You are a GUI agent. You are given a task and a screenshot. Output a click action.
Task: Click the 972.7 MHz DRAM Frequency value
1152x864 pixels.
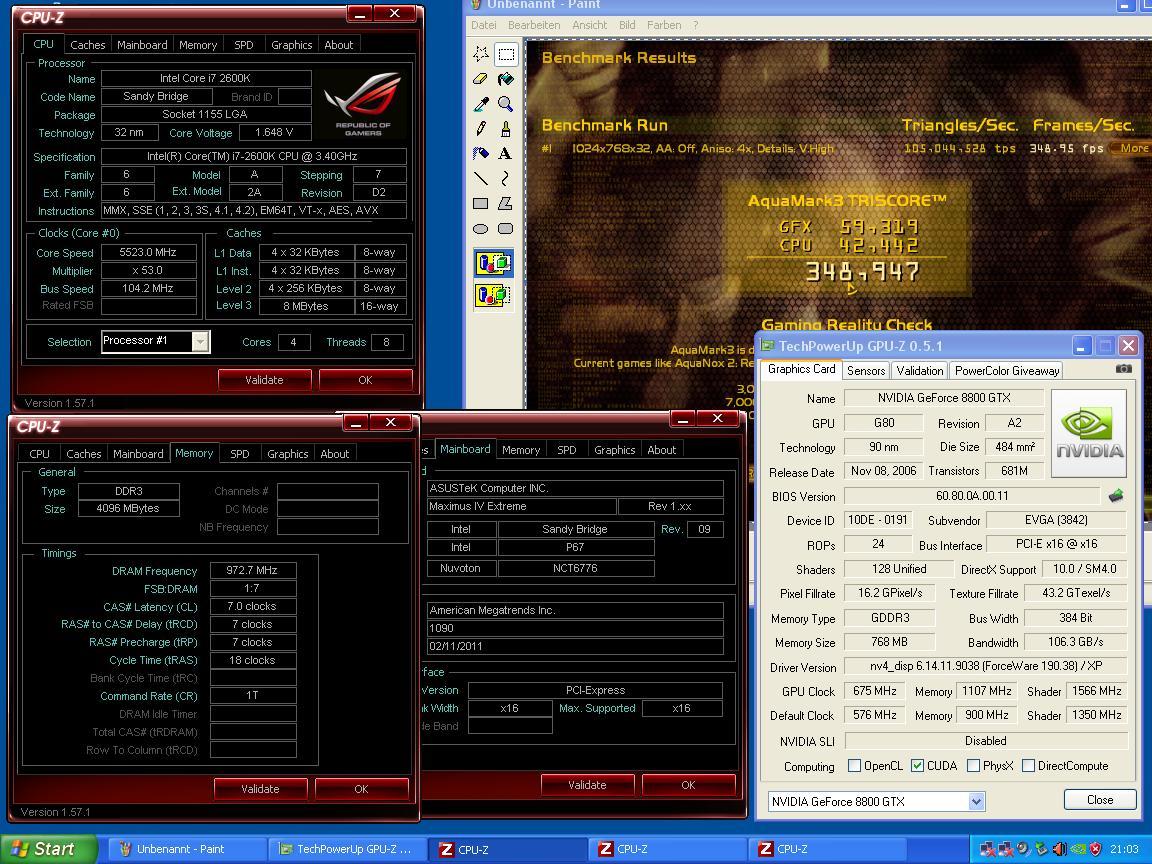point(253,570)
